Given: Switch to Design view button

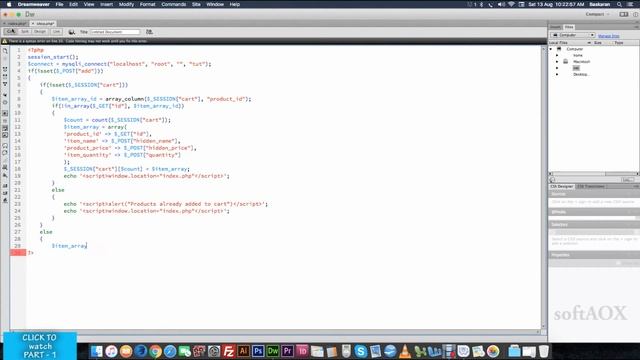Looking at the screenshot, I should pyautogui.click(x=40, y=31).
